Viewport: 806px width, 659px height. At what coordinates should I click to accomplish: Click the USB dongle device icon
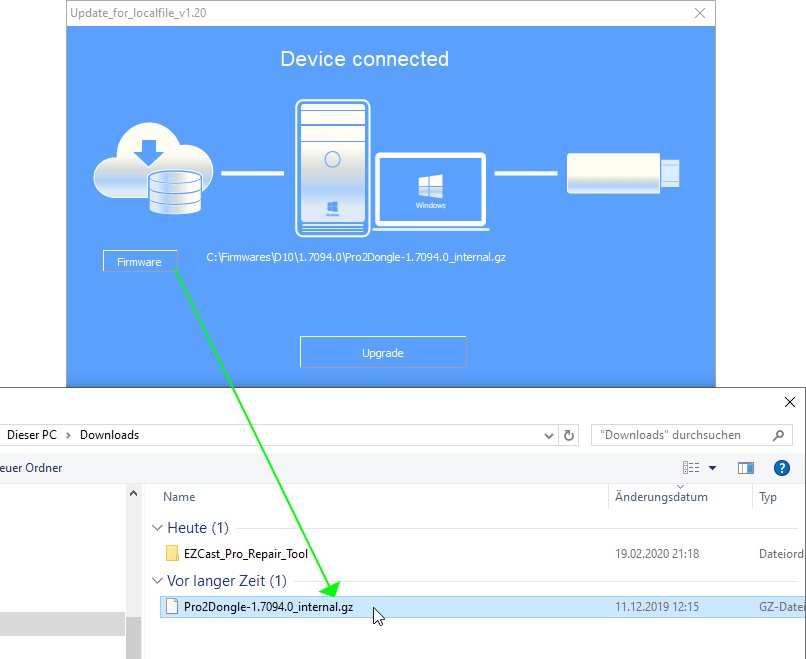622,173
